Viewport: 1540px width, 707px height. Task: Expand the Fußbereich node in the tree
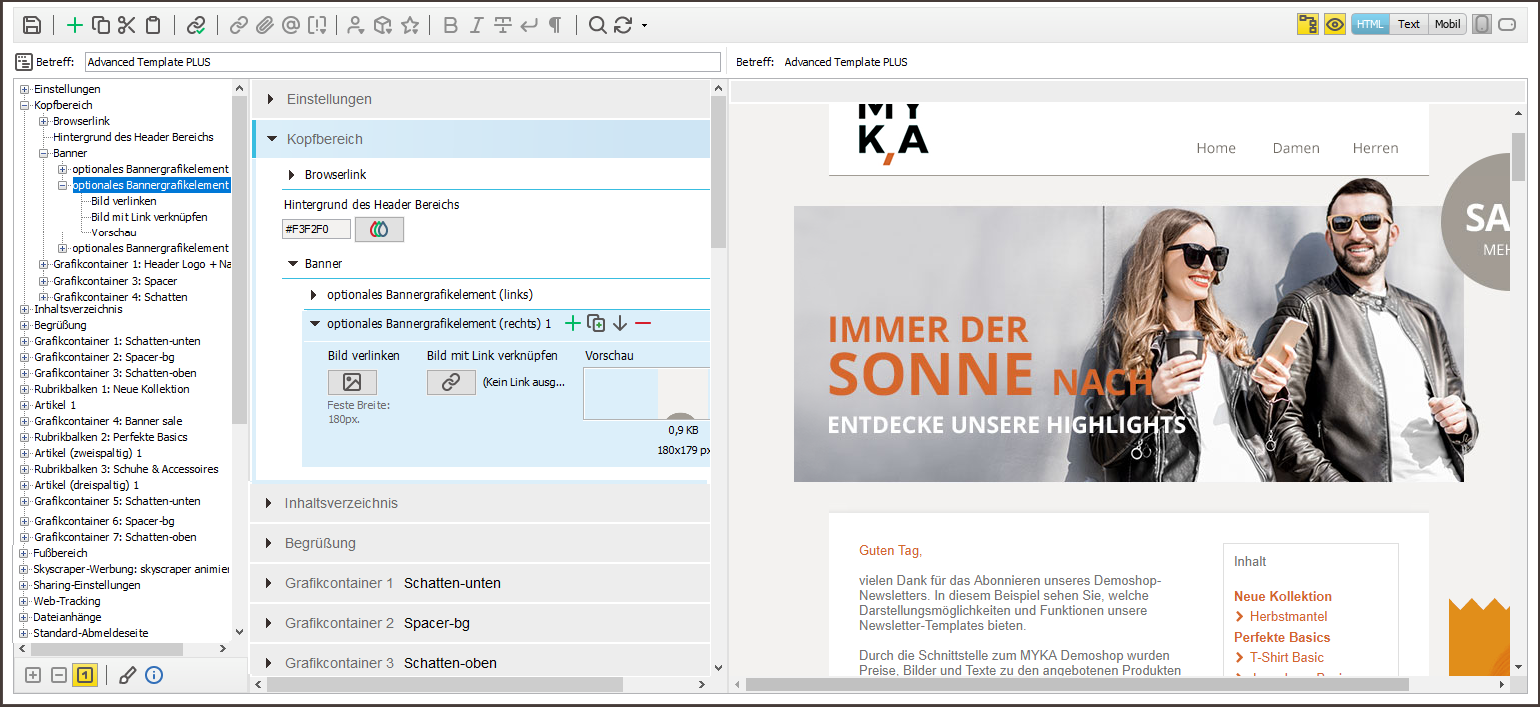pos(24,553)
